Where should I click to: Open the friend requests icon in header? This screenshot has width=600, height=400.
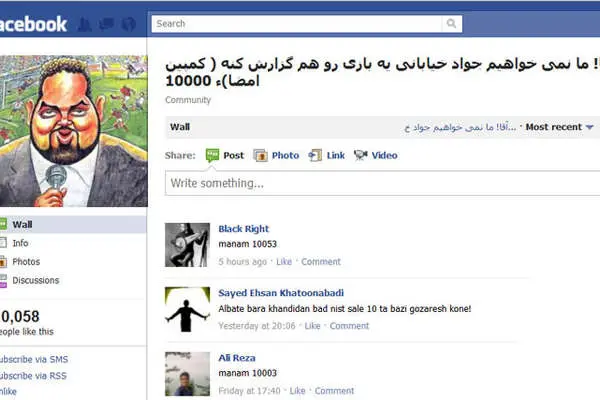tap(84, 24)
